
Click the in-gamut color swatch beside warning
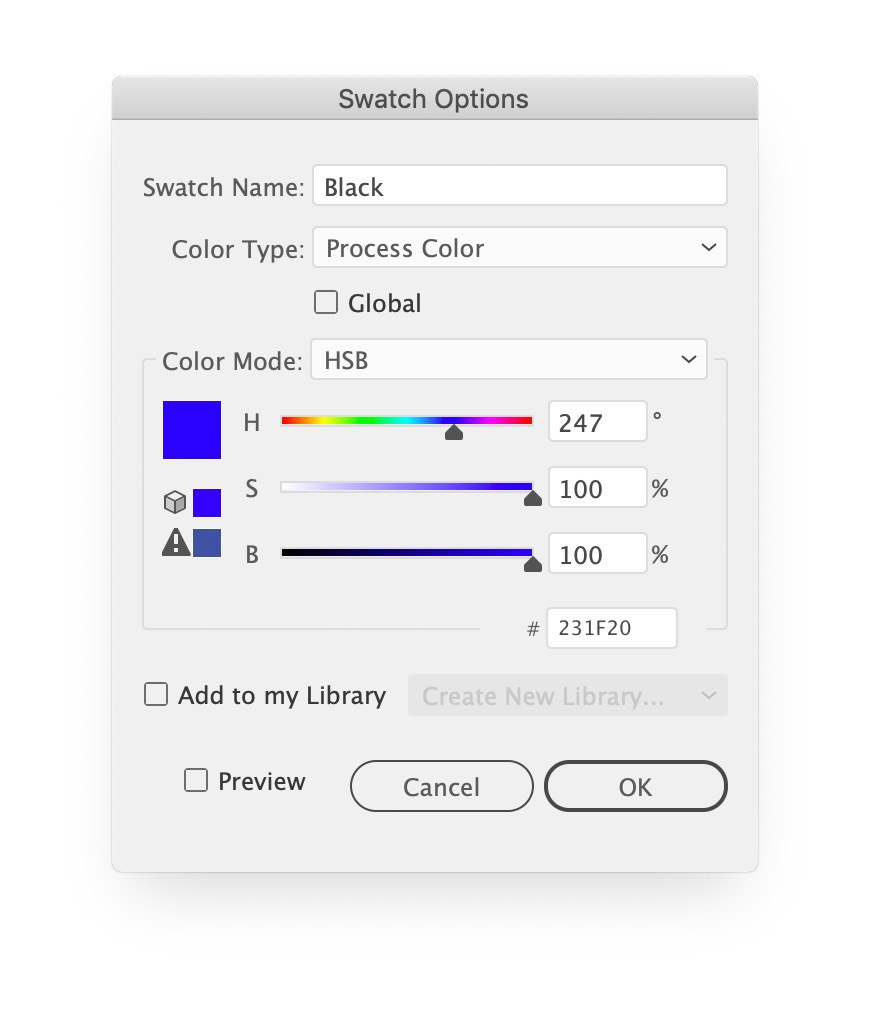pyautogui.click(x=207, y=543)
